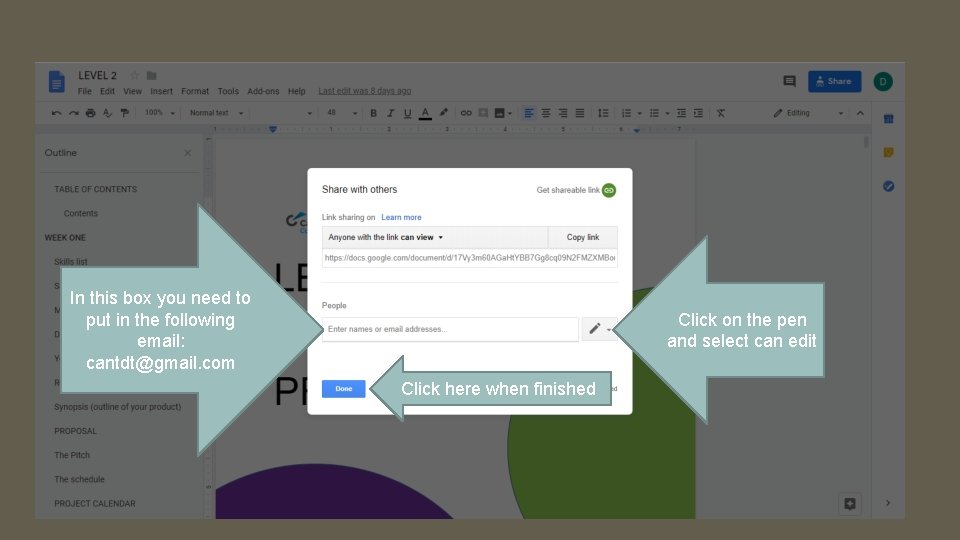The image size is (960, 540).
Task: Select Center align
Action: click(x=546, y=113)
